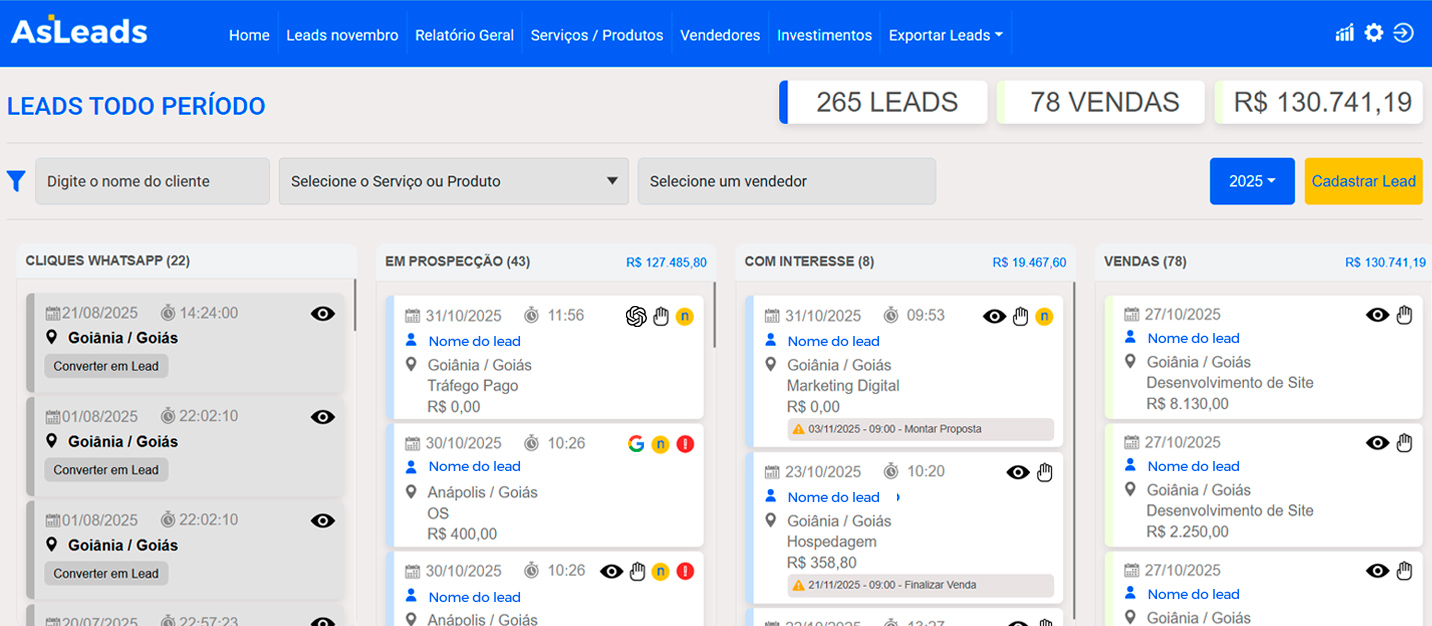Click the Google icon on the OS lead
Image resolution: width=1432 pixels, height=626 pixels.
click(635, 444)
